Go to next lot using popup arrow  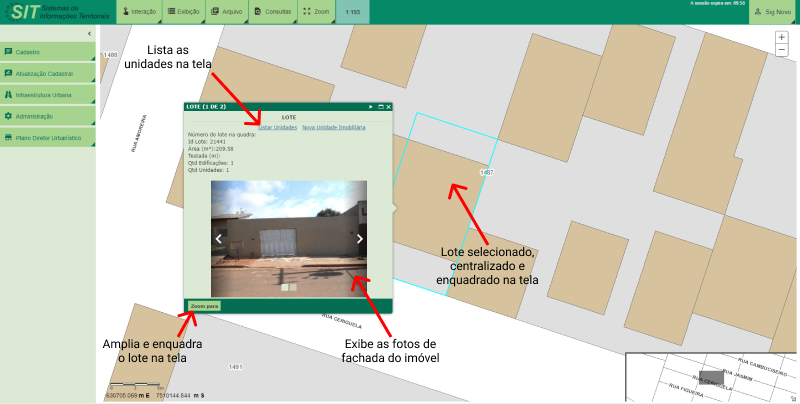[x=370, y=106]
